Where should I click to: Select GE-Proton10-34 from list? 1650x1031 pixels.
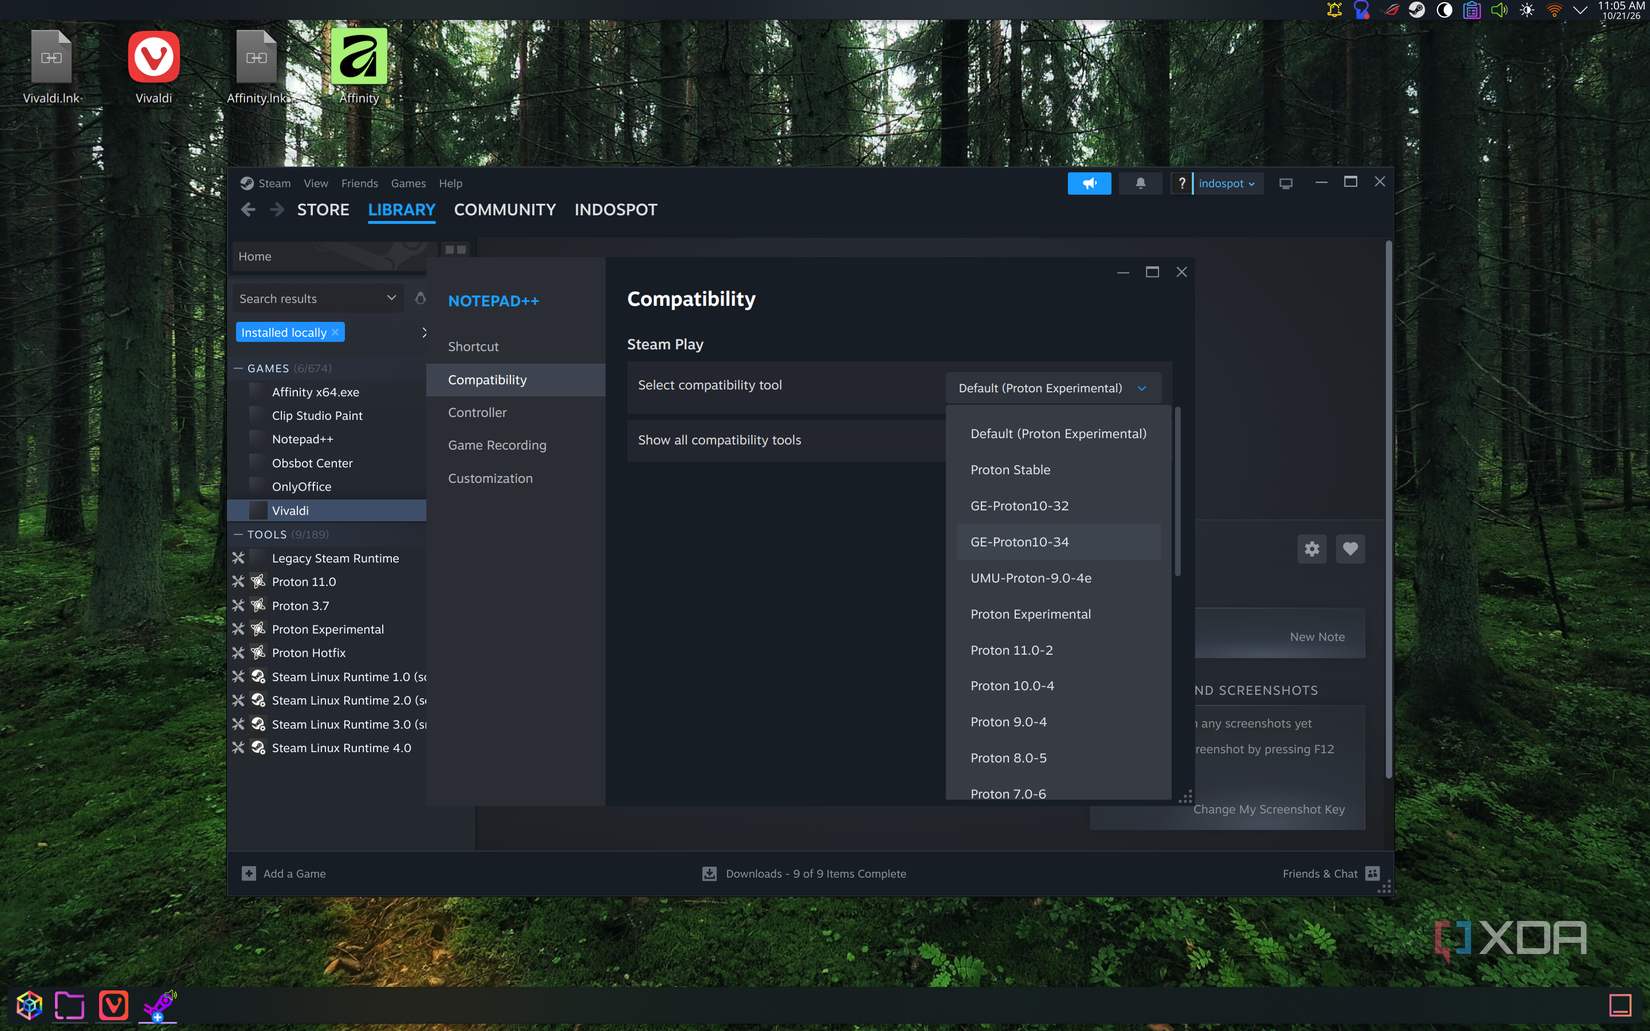click(1058, 542)
